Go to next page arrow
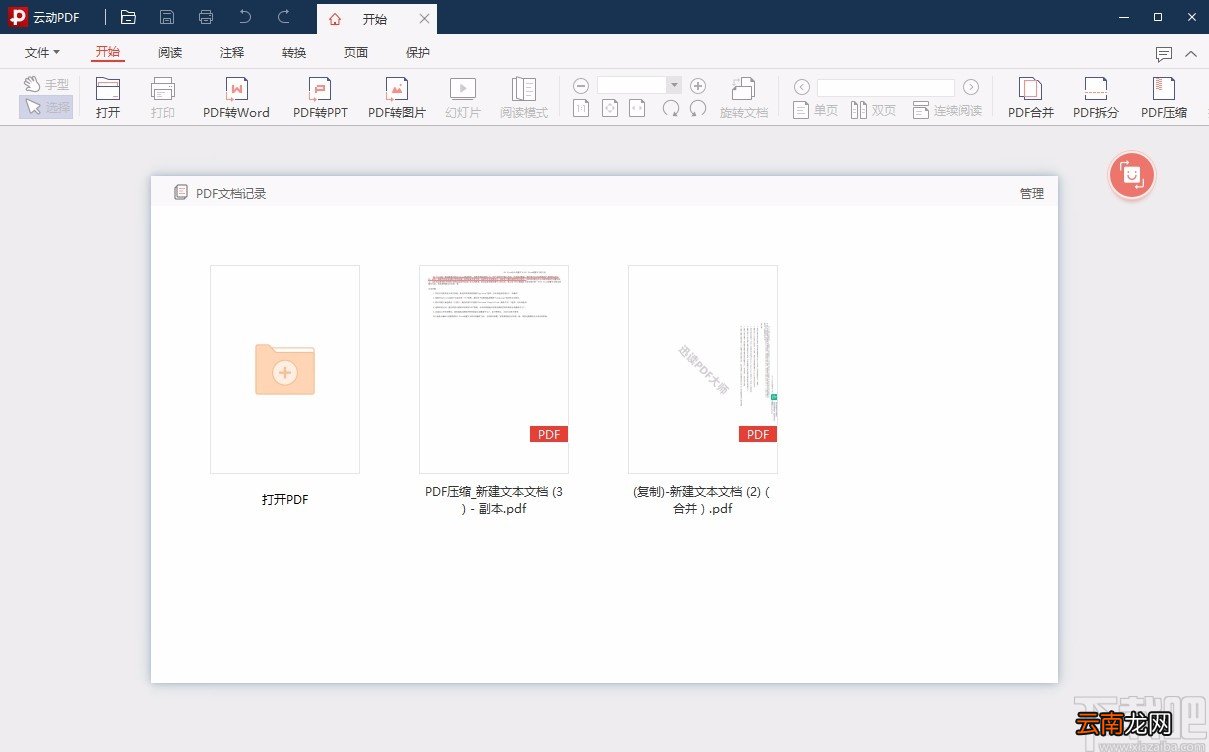 971,87
